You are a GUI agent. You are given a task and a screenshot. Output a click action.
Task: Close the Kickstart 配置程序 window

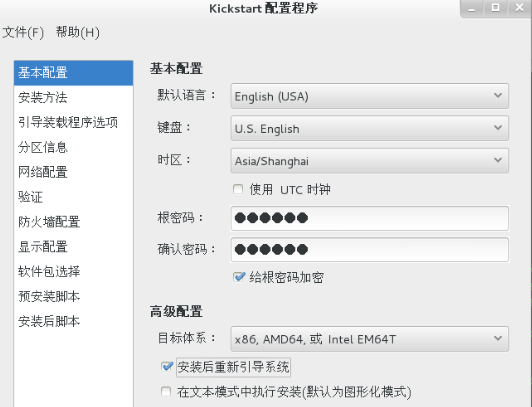coord(519,7)
